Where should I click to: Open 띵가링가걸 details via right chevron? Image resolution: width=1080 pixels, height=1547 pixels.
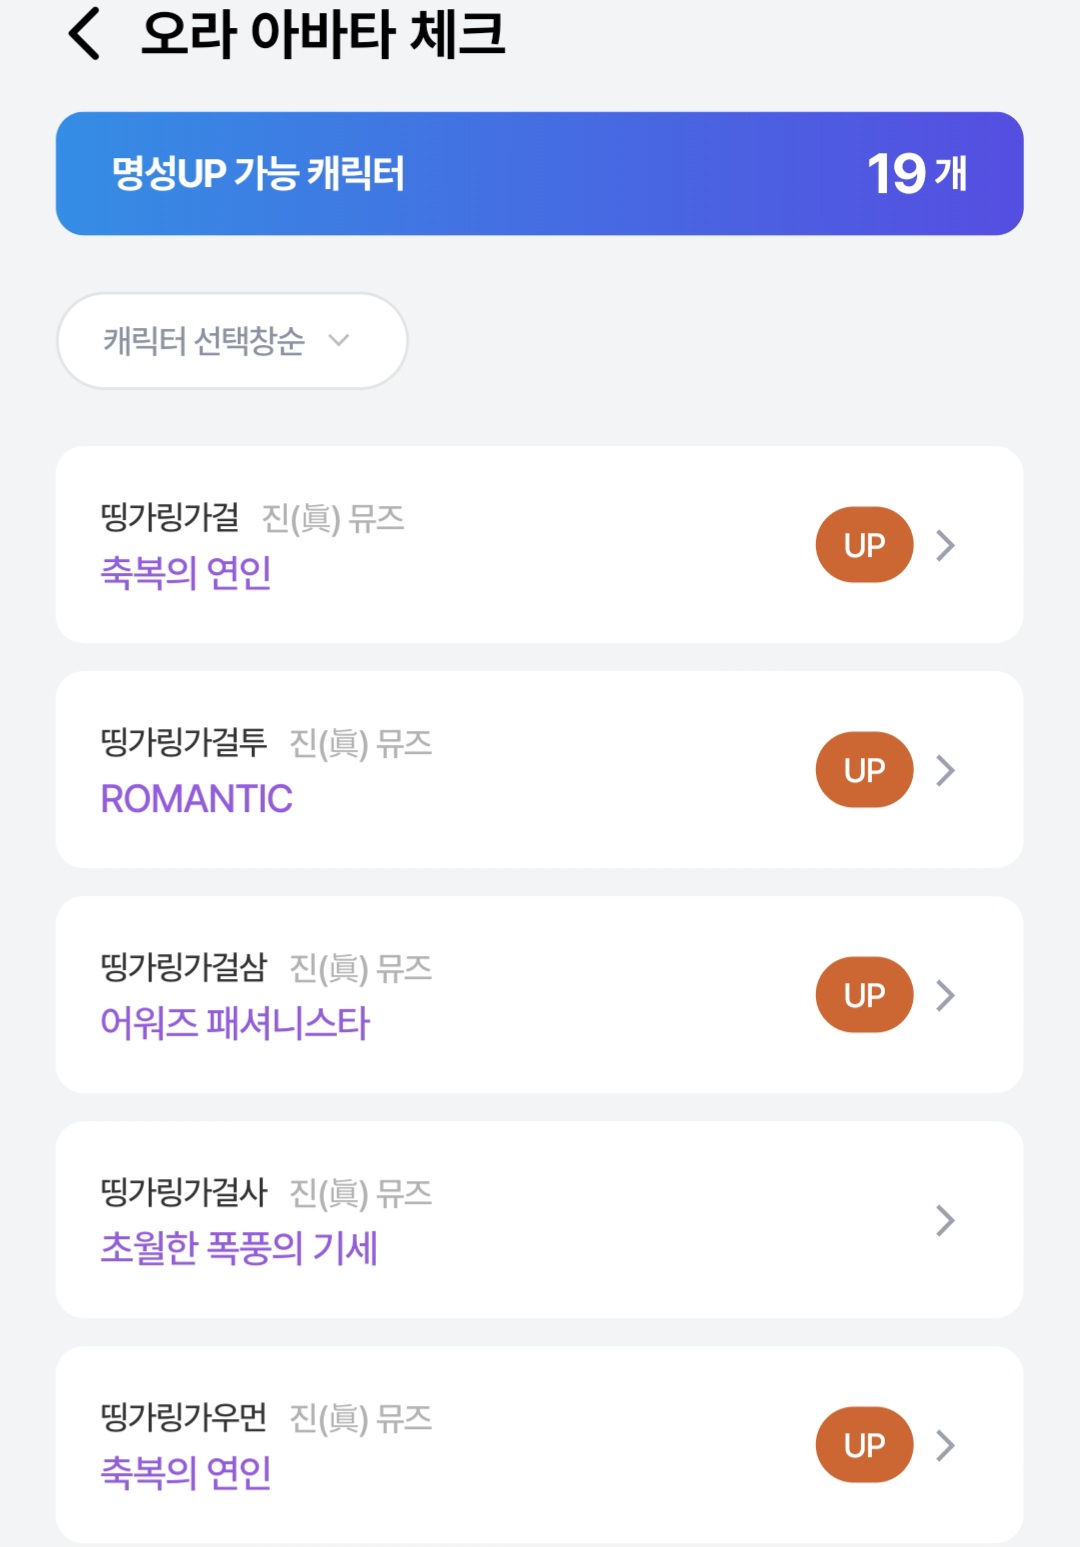(x=945, y=545)
